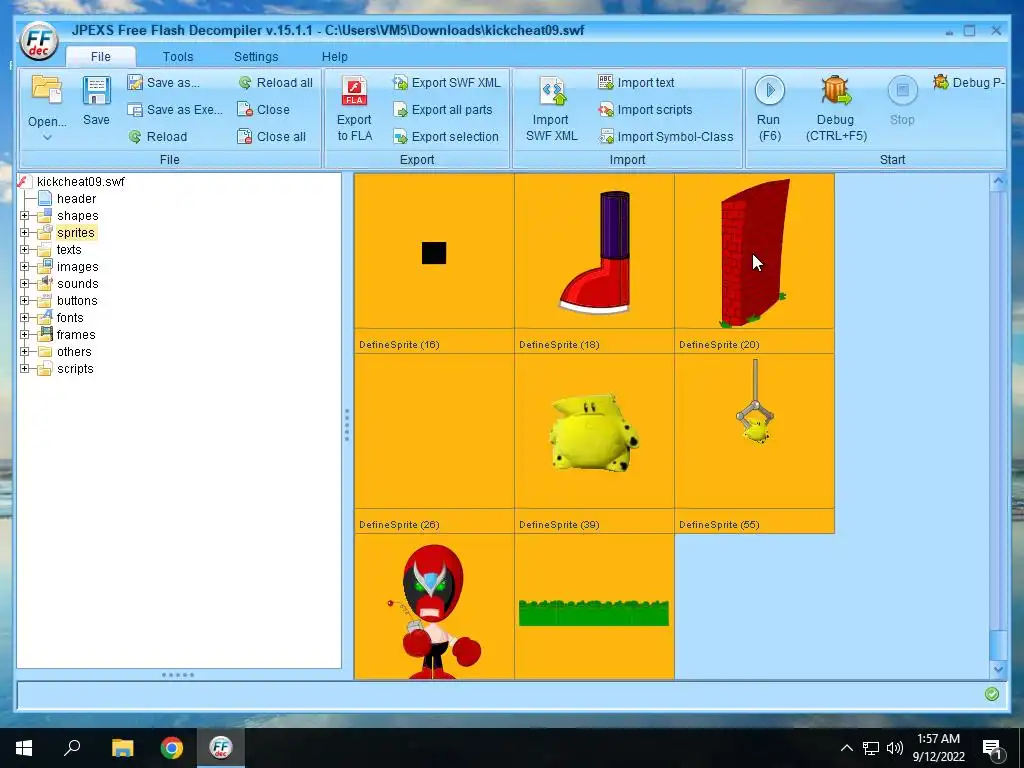The width and height of the screenshot is (1024, 768).
Task: Select kickcheat09.swf root tree item
Action: pyautogui.click(x=80, y=182)
